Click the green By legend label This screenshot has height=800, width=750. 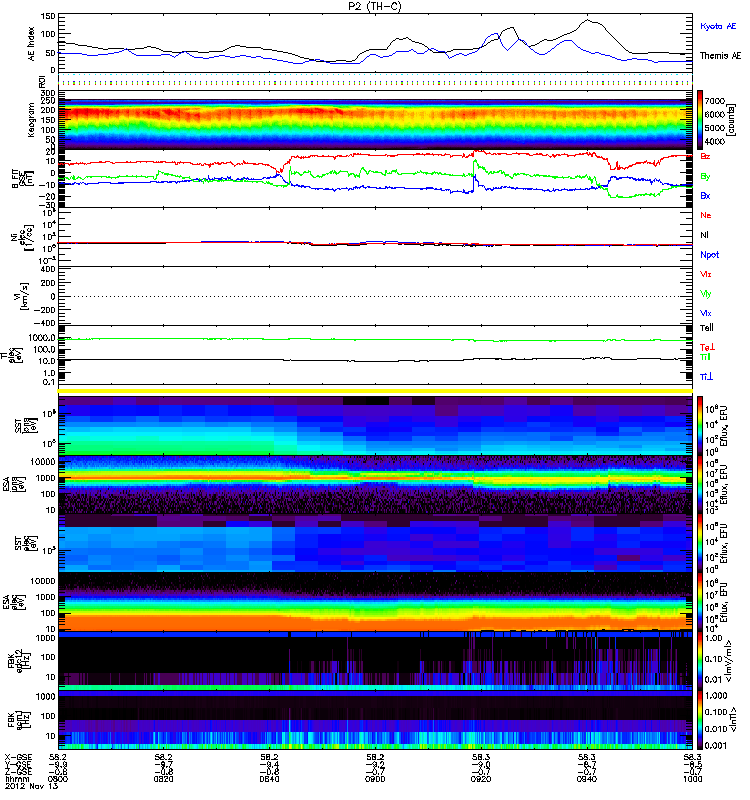(705, 177)
